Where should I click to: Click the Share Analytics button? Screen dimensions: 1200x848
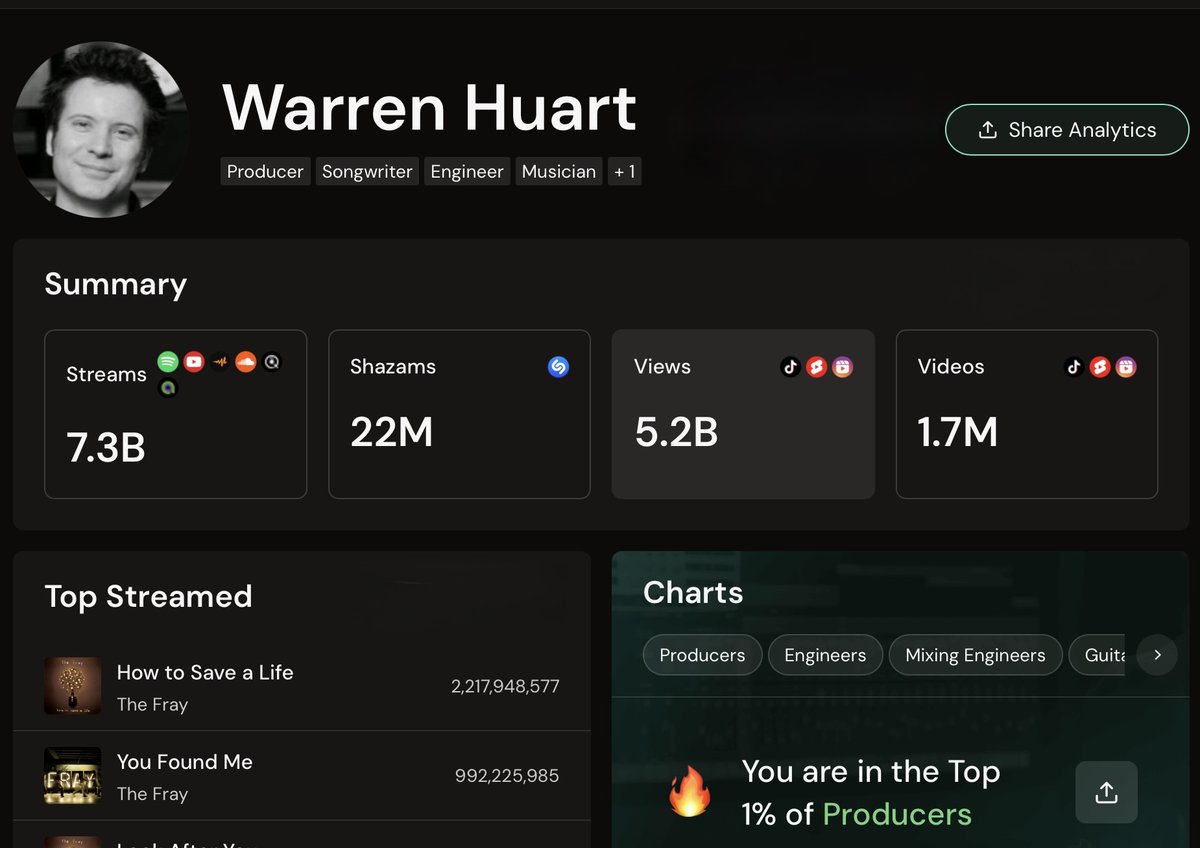tap(1067, 130)
